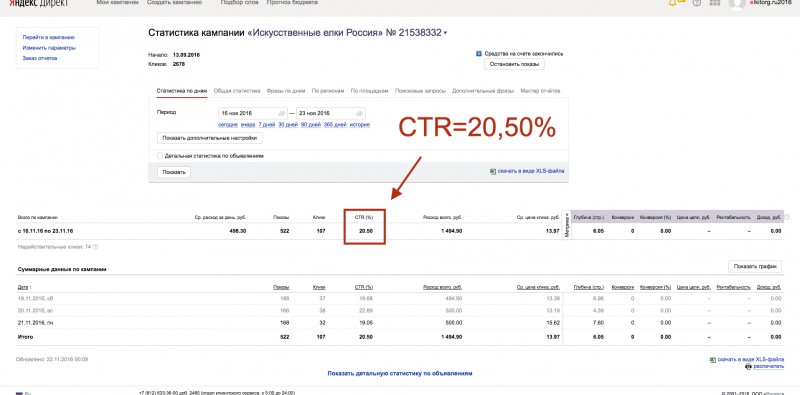Click the Остановить показы button

(x=514, y=64)
